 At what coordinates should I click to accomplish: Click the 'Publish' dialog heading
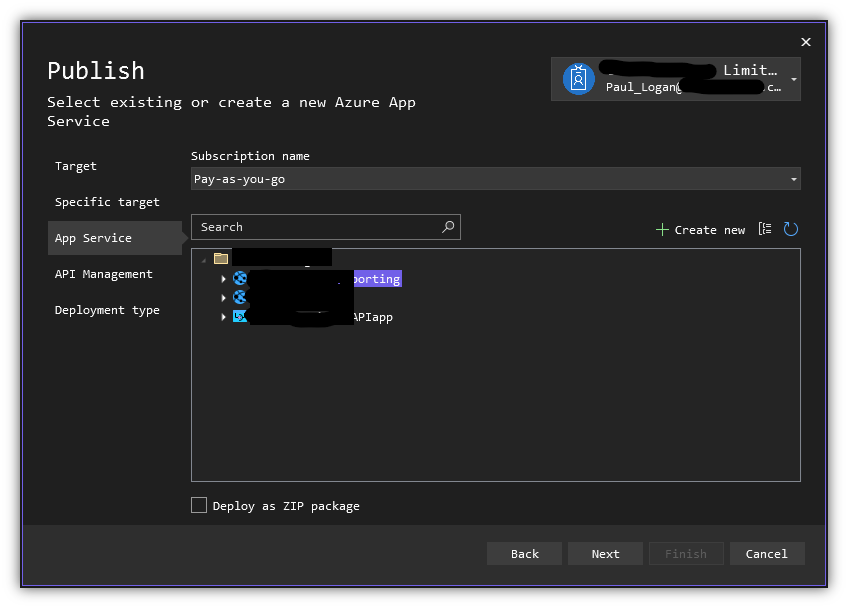coord(96,71)
